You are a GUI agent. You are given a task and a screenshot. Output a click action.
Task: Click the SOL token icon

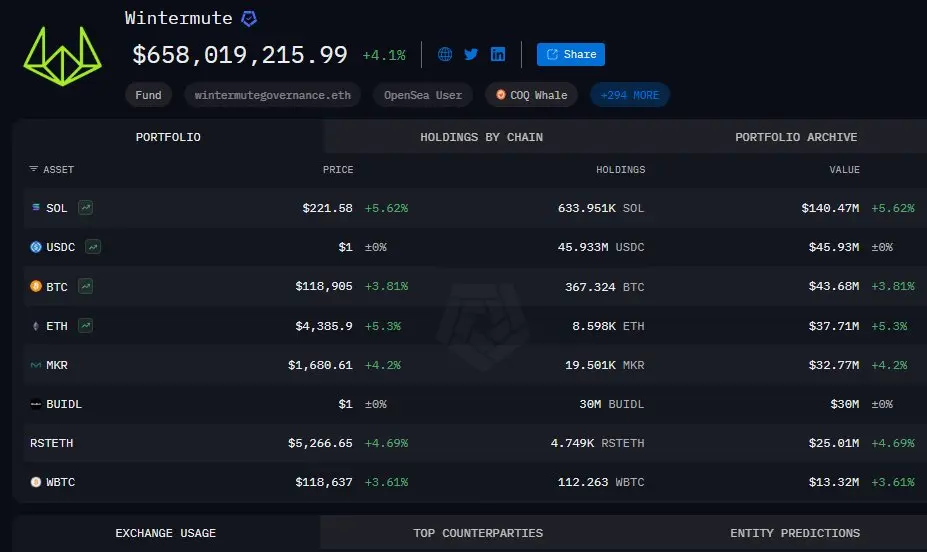coord(35,207)
